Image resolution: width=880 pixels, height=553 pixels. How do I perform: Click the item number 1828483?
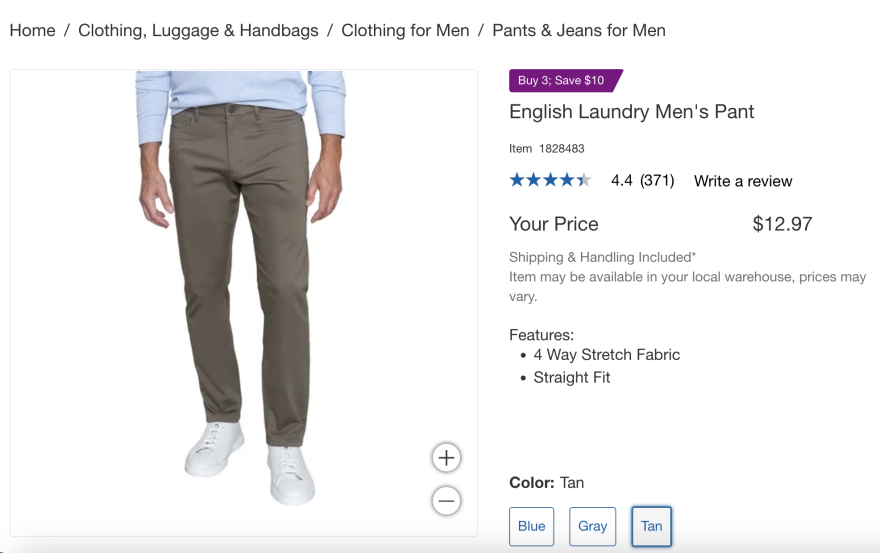[x=561, y=149]
